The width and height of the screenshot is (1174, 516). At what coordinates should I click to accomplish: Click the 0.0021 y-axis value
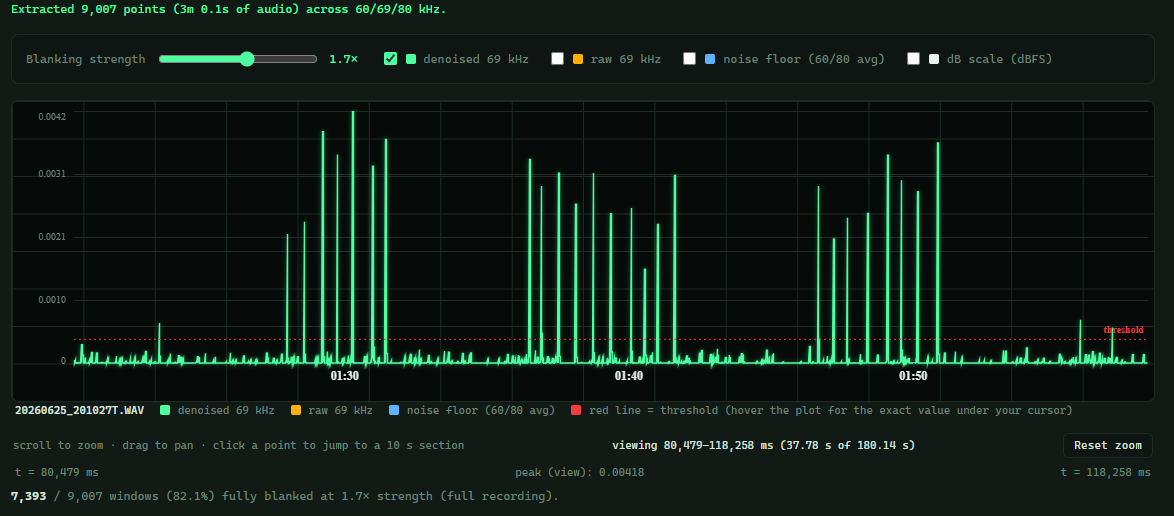[52, 237]
